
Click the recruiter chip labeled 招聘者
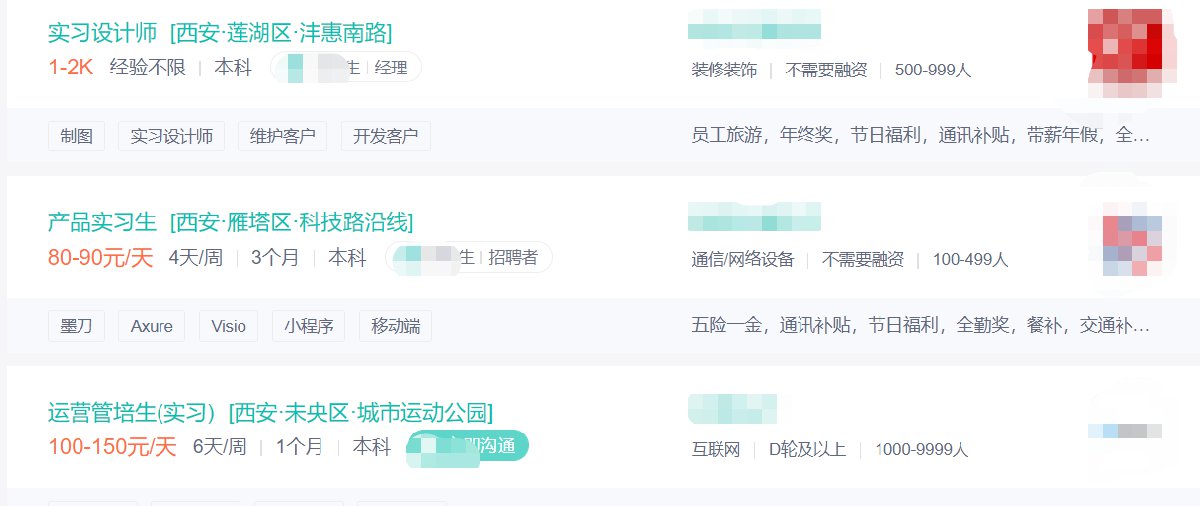click(468, 258)
